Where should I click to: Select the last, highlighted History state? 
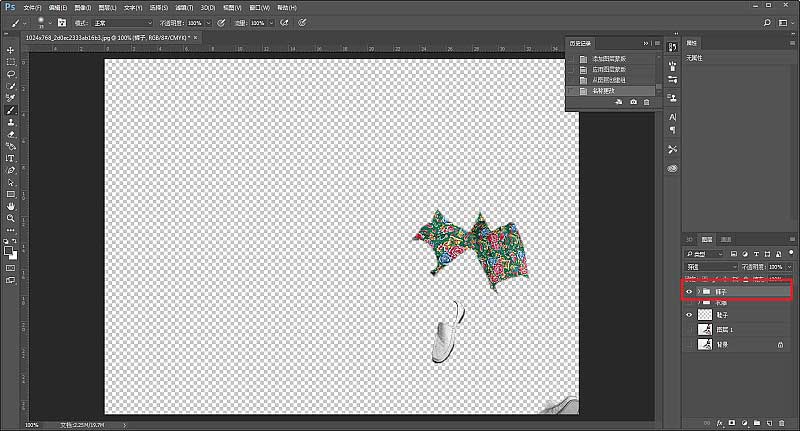point(611,91)
